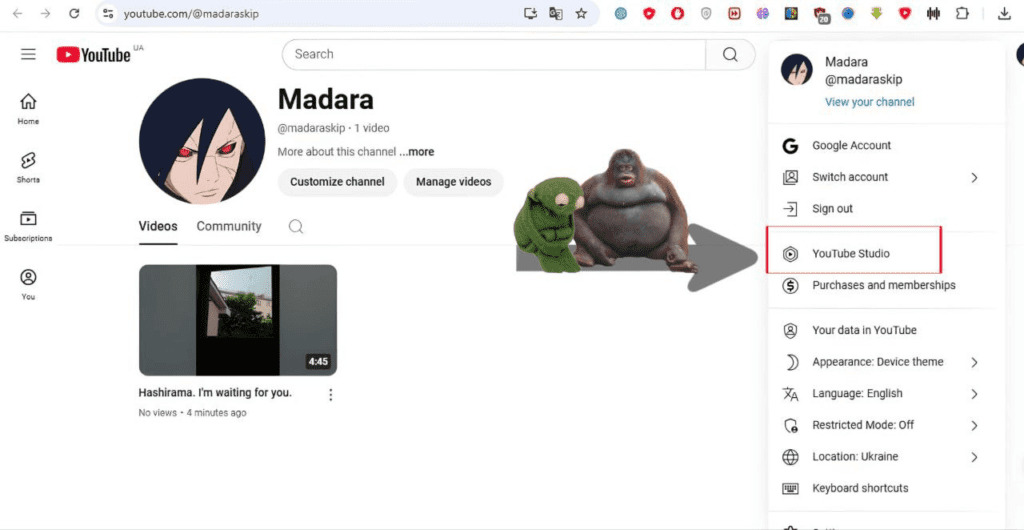Screen dimensions: 1024x530
Task: Go back in browser history
Action: coord(17,13)
